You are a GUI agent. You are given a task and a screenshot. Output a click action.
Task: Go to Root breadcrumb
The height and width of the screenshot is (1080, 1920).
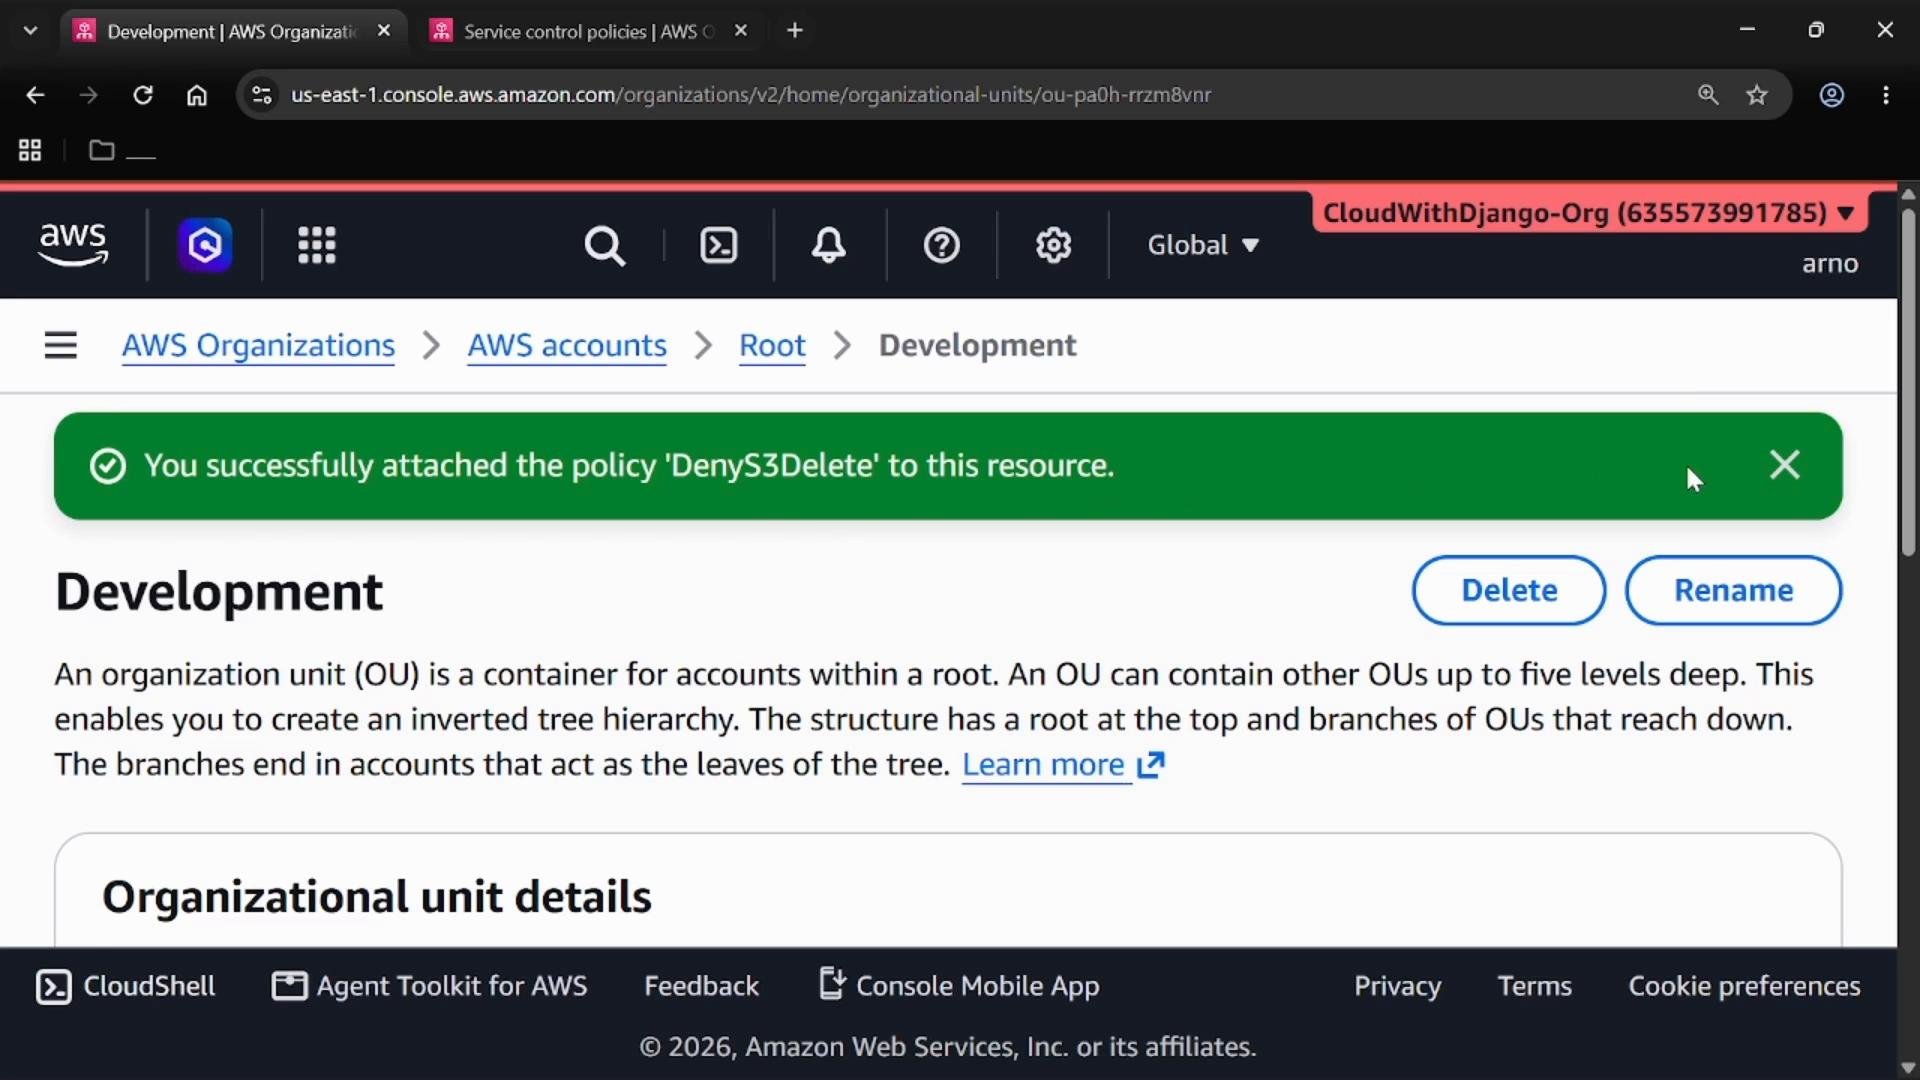(x=772, y=346)
